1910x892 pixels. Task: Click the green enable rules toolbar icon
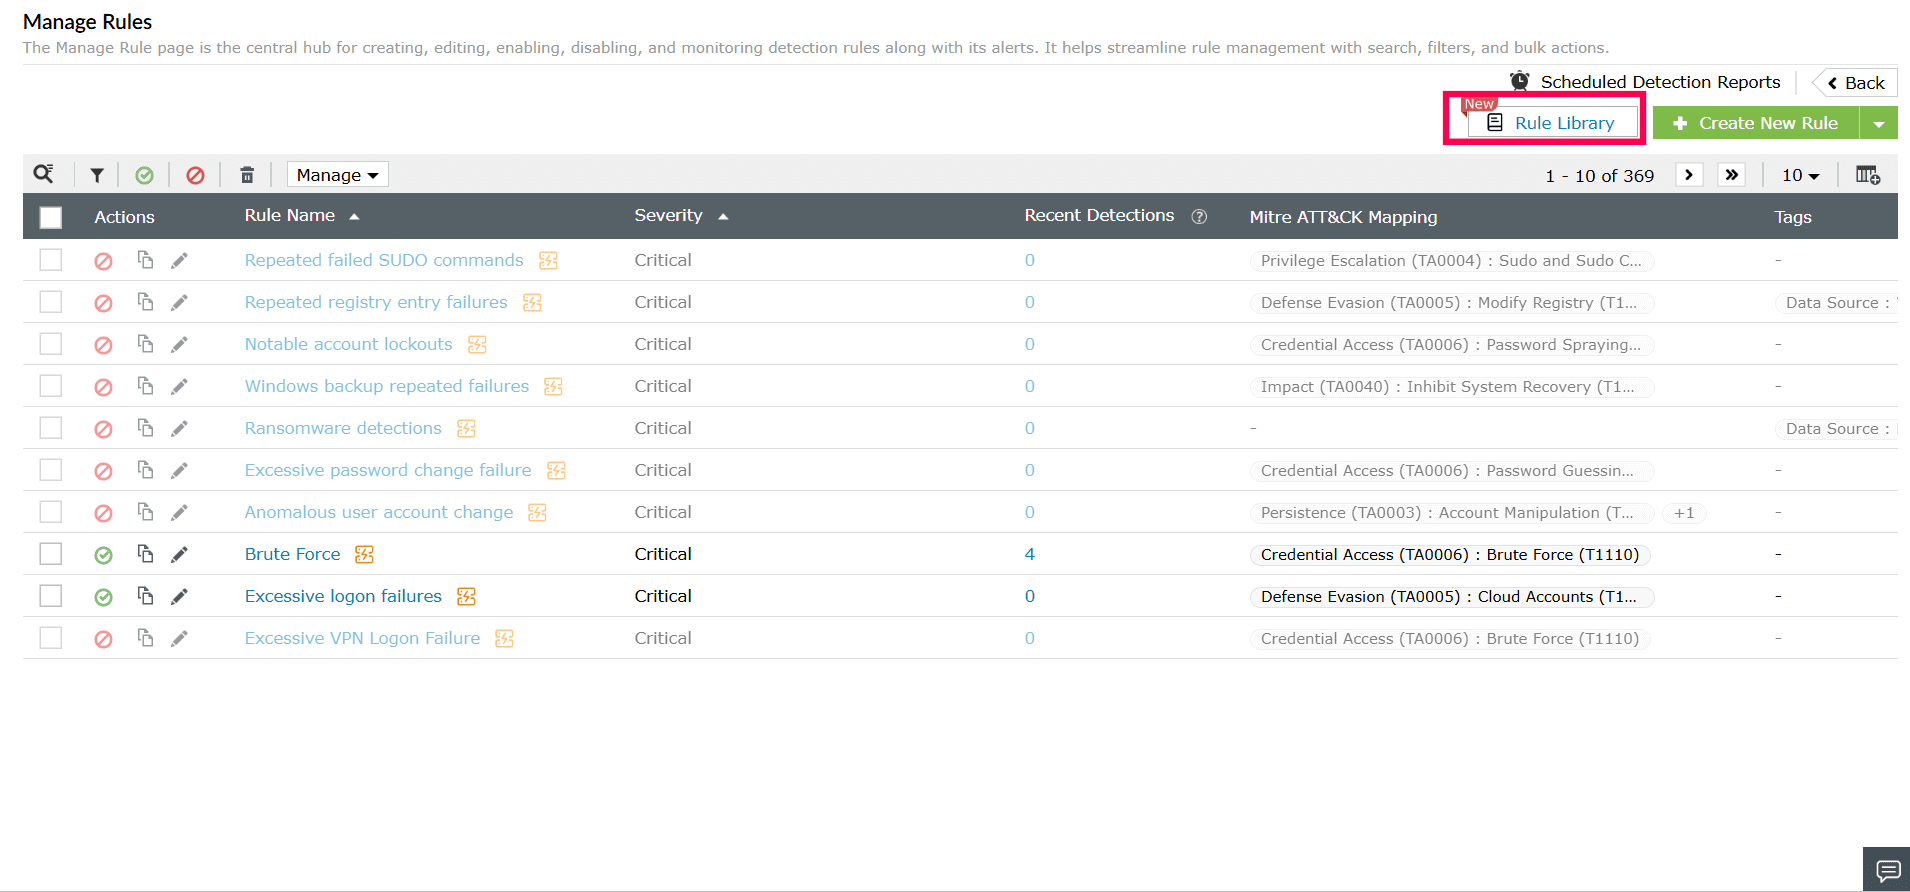click(x=145, y=175)
